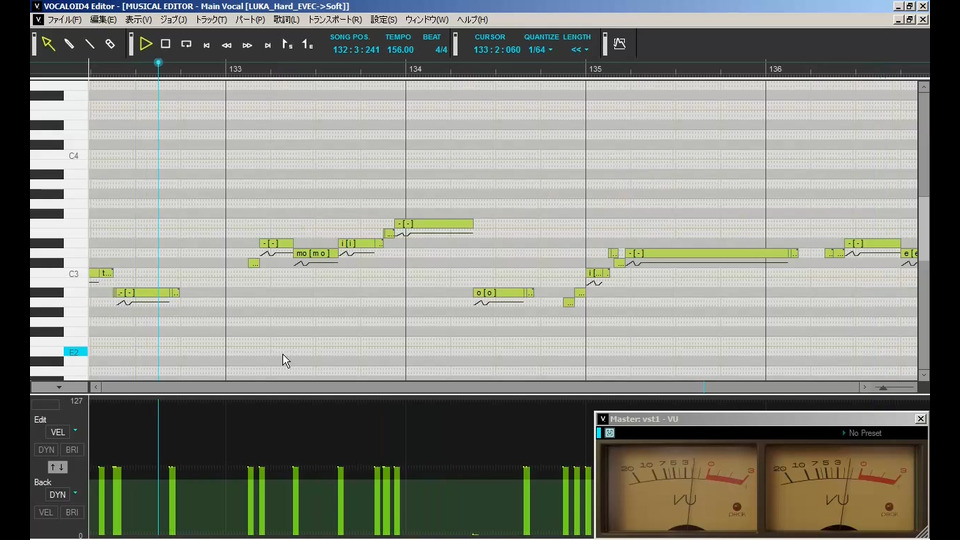Toggle the VU plugin bypass indicator
The height and width of the screenshot is (540, 960).
click(x=599, y=433)
